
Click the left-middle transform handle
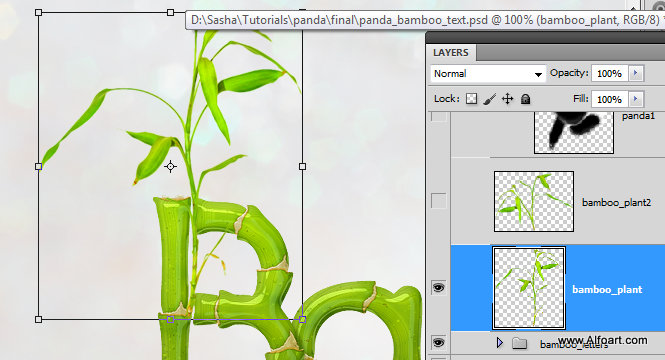[39, 167]
